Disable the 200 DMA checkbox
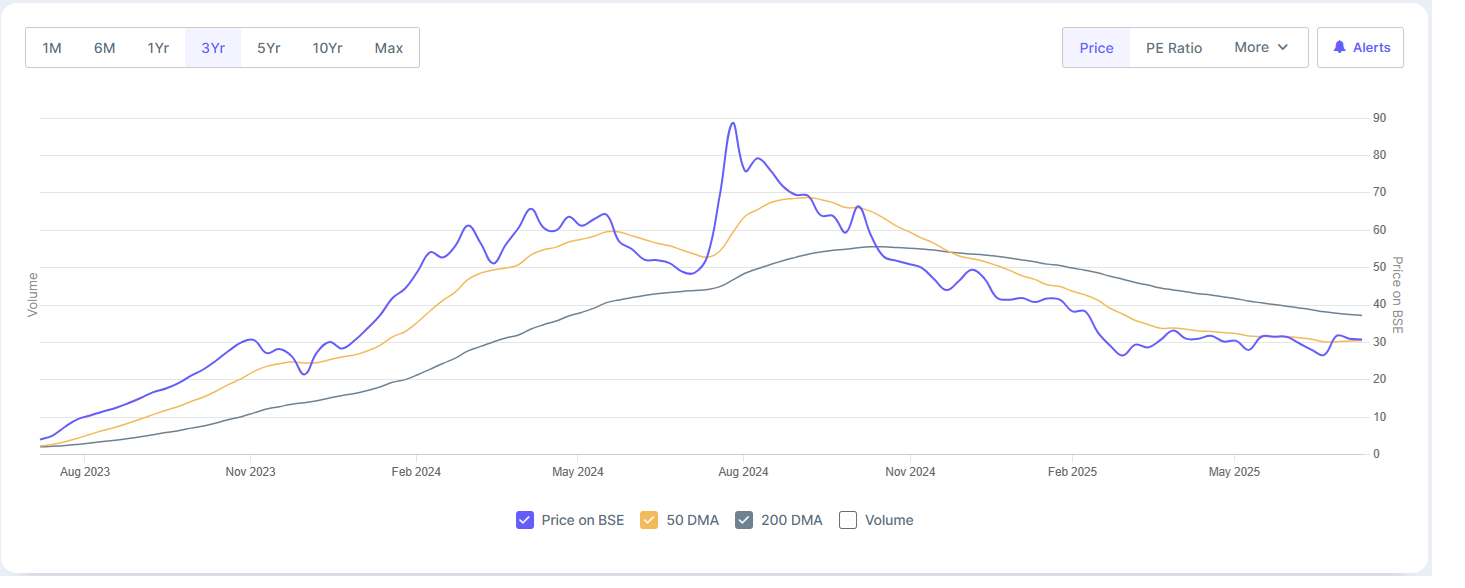1465x588 pixels. pos(743,520)
